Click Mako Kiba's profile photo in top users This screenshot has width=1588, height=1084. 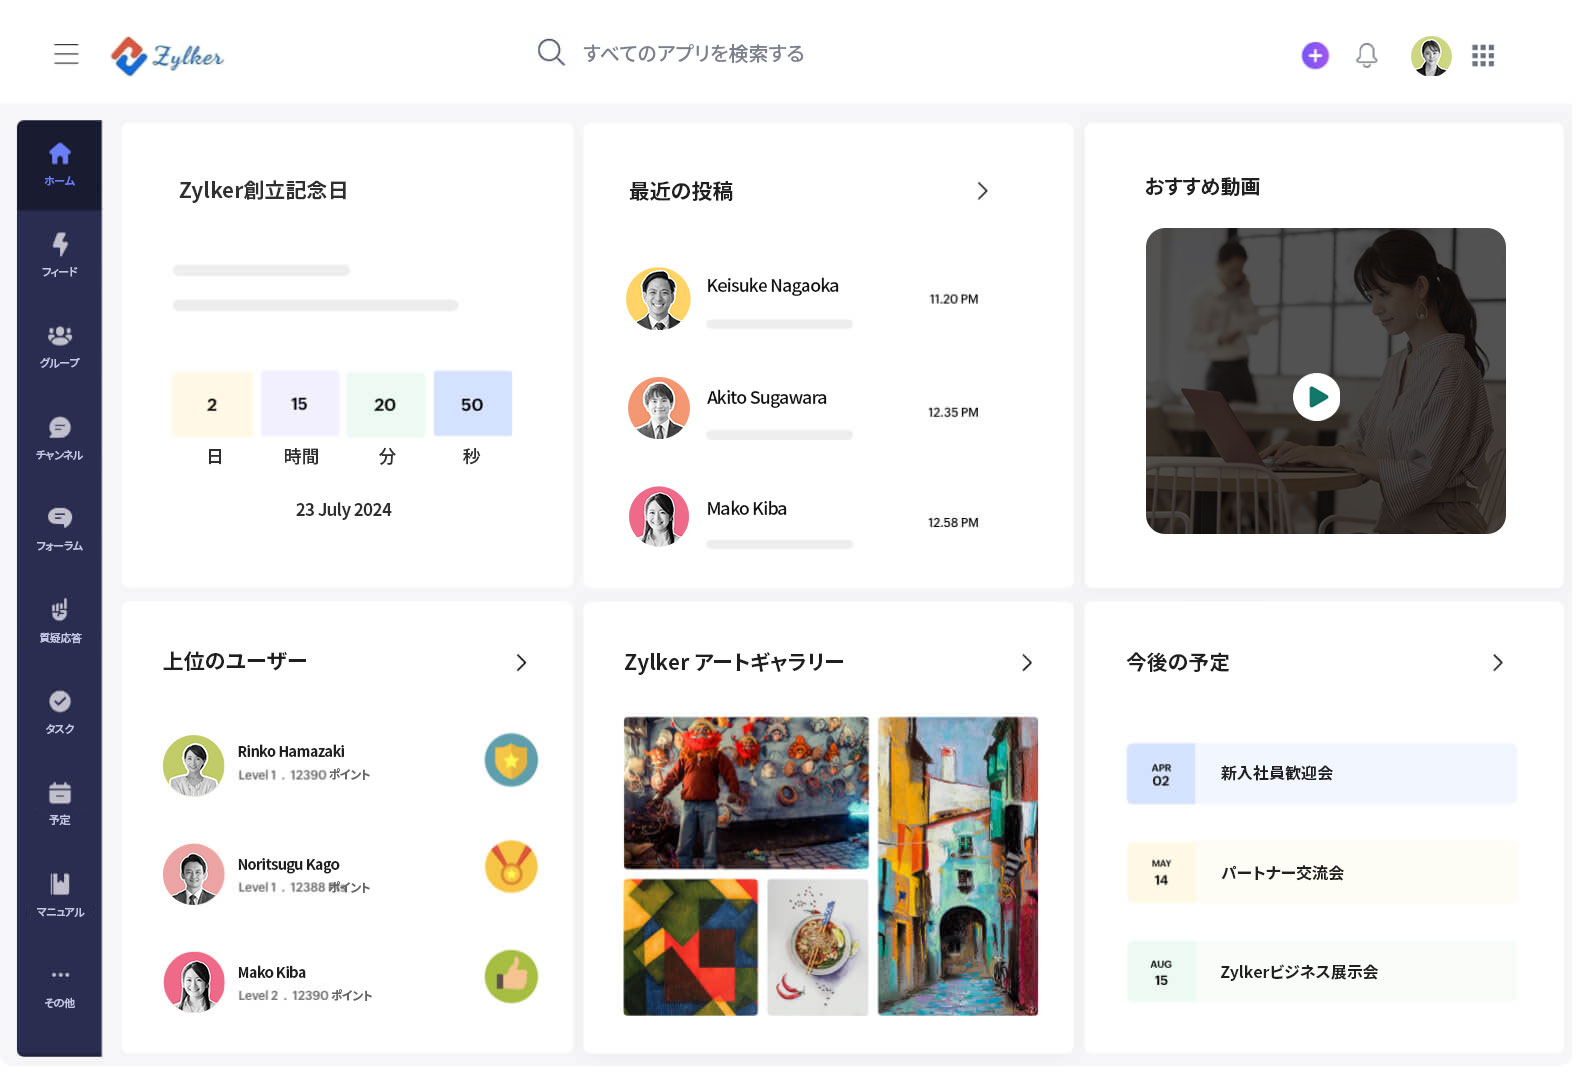tap(194, 982)
